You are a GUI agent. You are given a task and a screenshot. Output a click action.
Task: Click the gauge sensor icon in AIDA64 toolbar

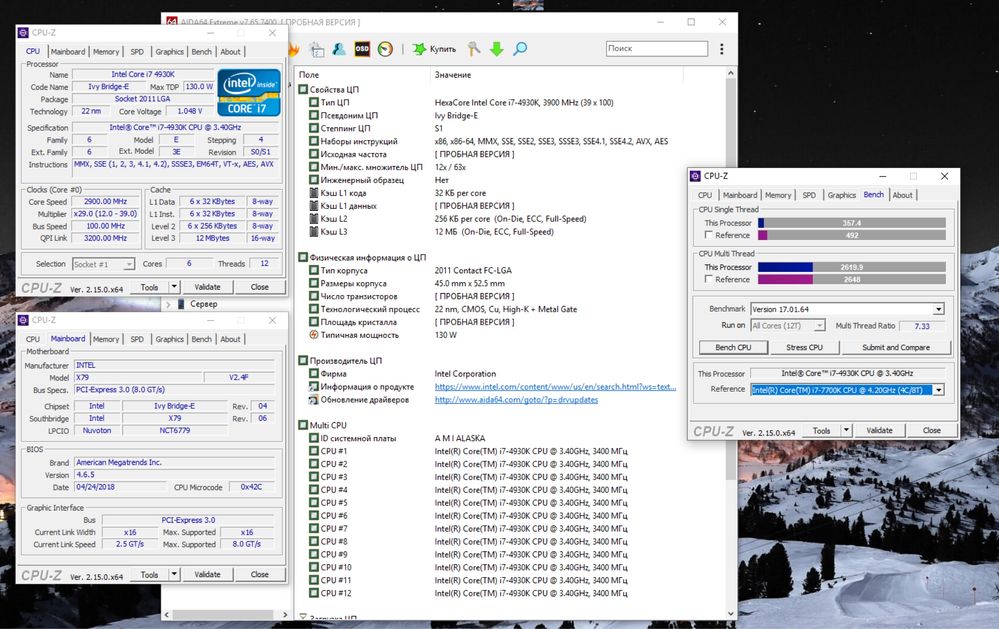pyautogui.click(x=385, y=49)
